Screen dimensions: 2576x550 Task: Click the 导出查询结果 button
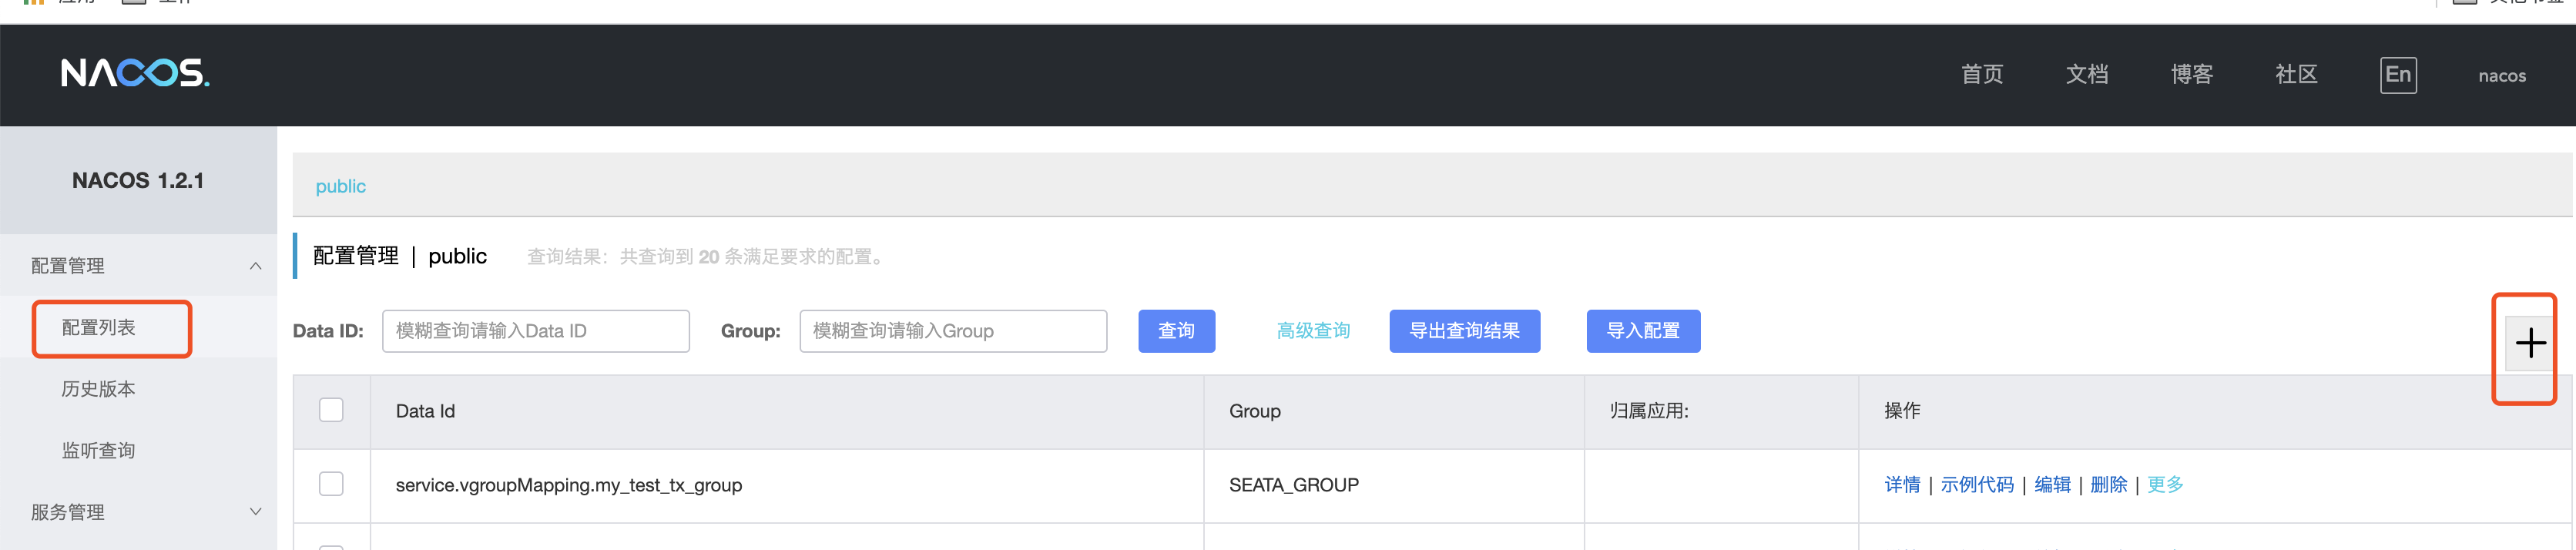pyautogui.click(x=1464, y=331)
